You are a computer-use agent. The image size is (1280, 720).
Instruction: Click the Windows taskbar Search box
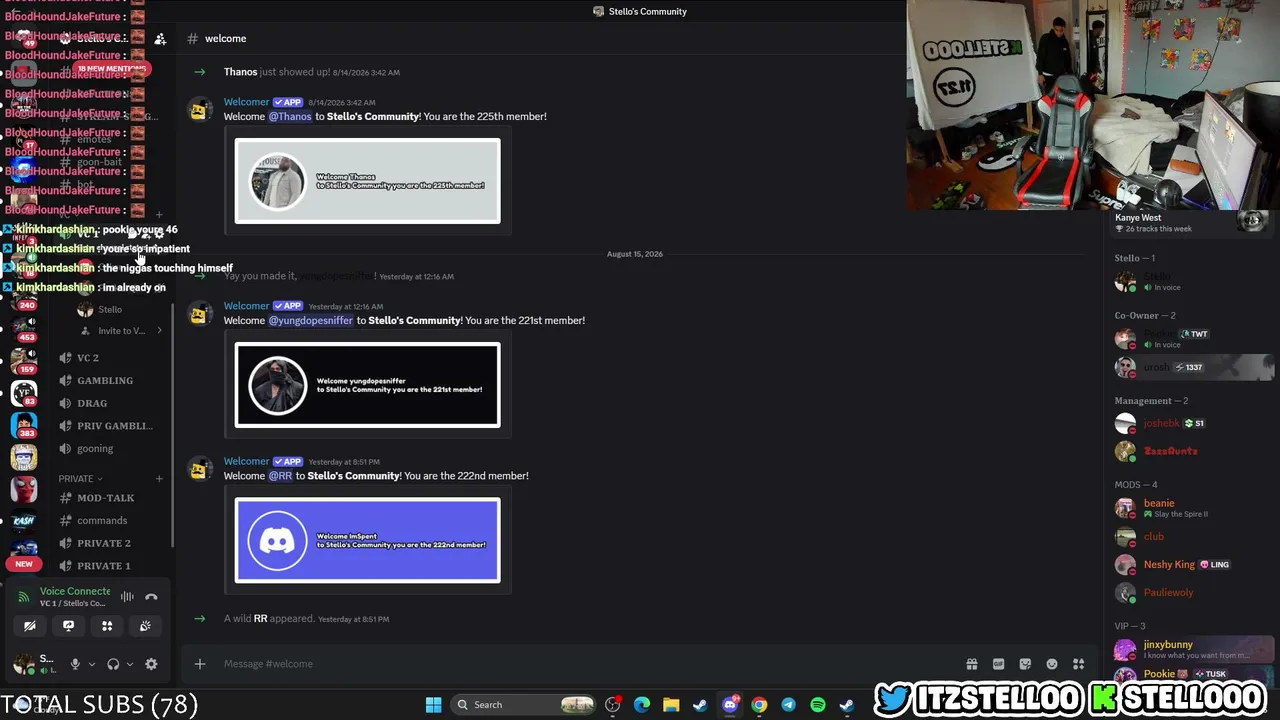[x=523, y=705]
